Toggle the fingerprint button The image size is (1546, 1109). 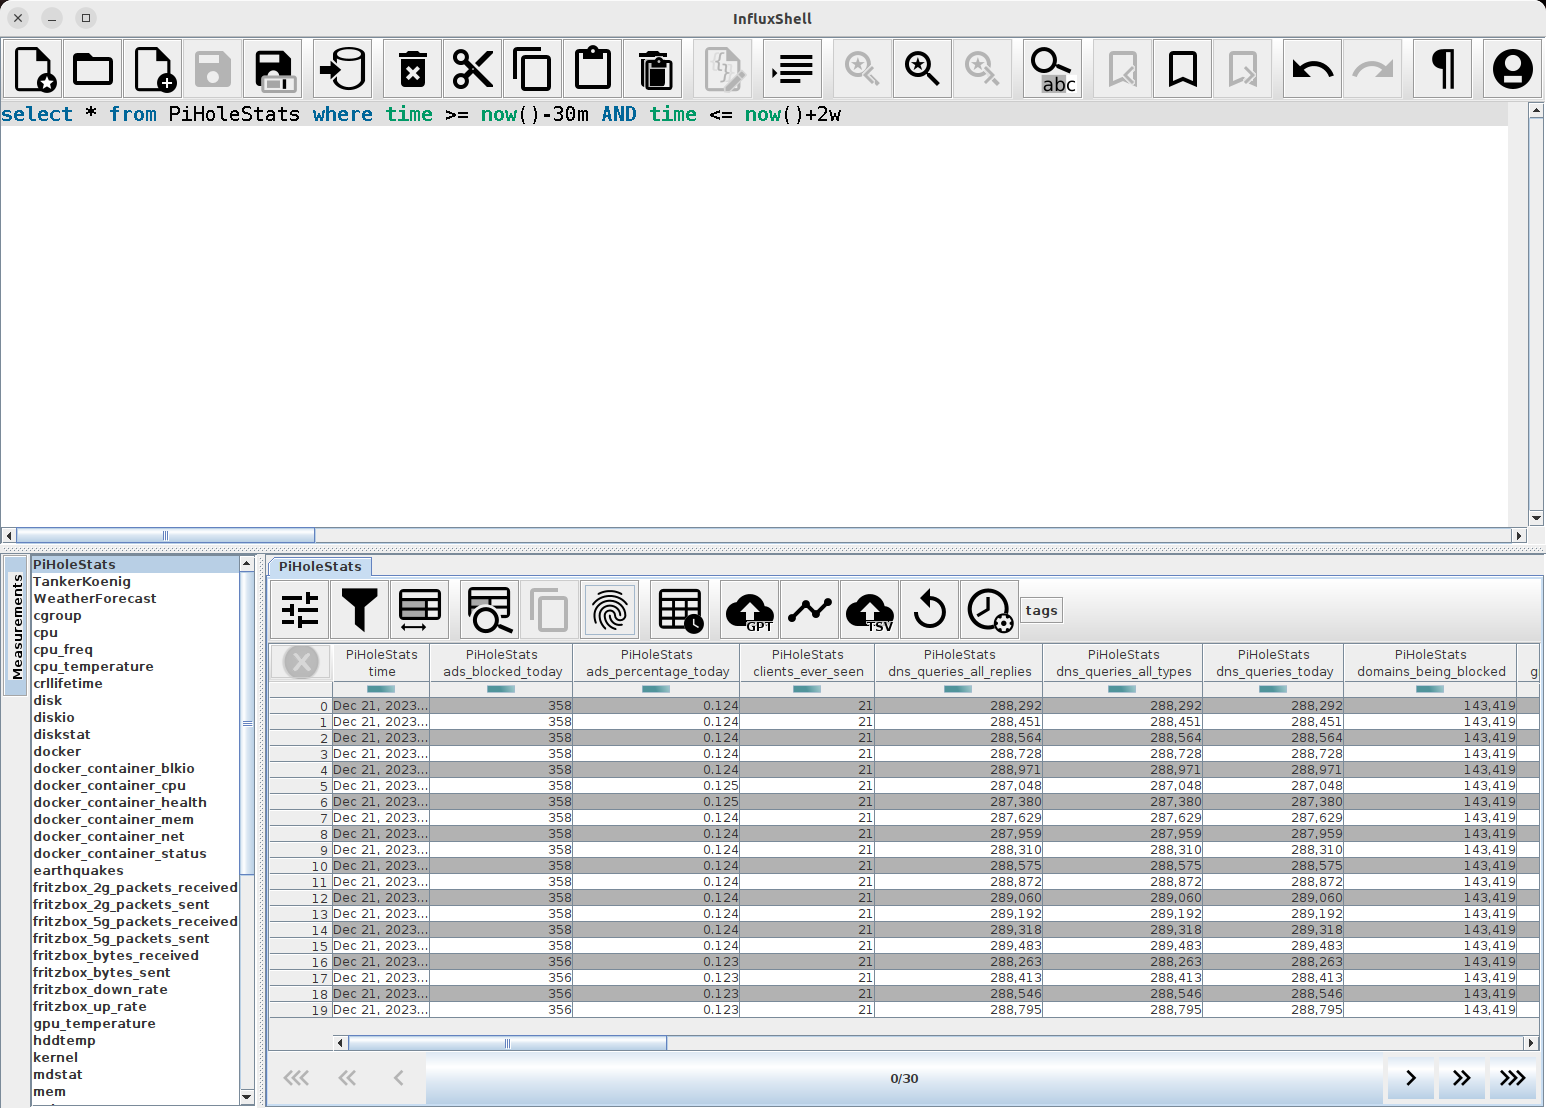click(x=610, y=609)
